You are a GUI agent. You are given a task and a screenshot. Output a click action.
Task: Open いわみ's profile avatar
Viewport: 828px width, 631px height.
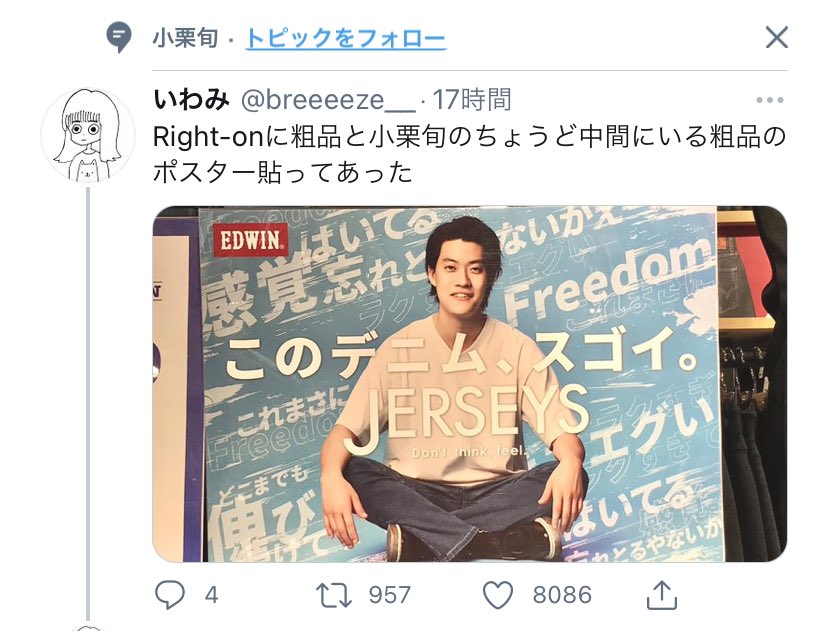[88, 135]
